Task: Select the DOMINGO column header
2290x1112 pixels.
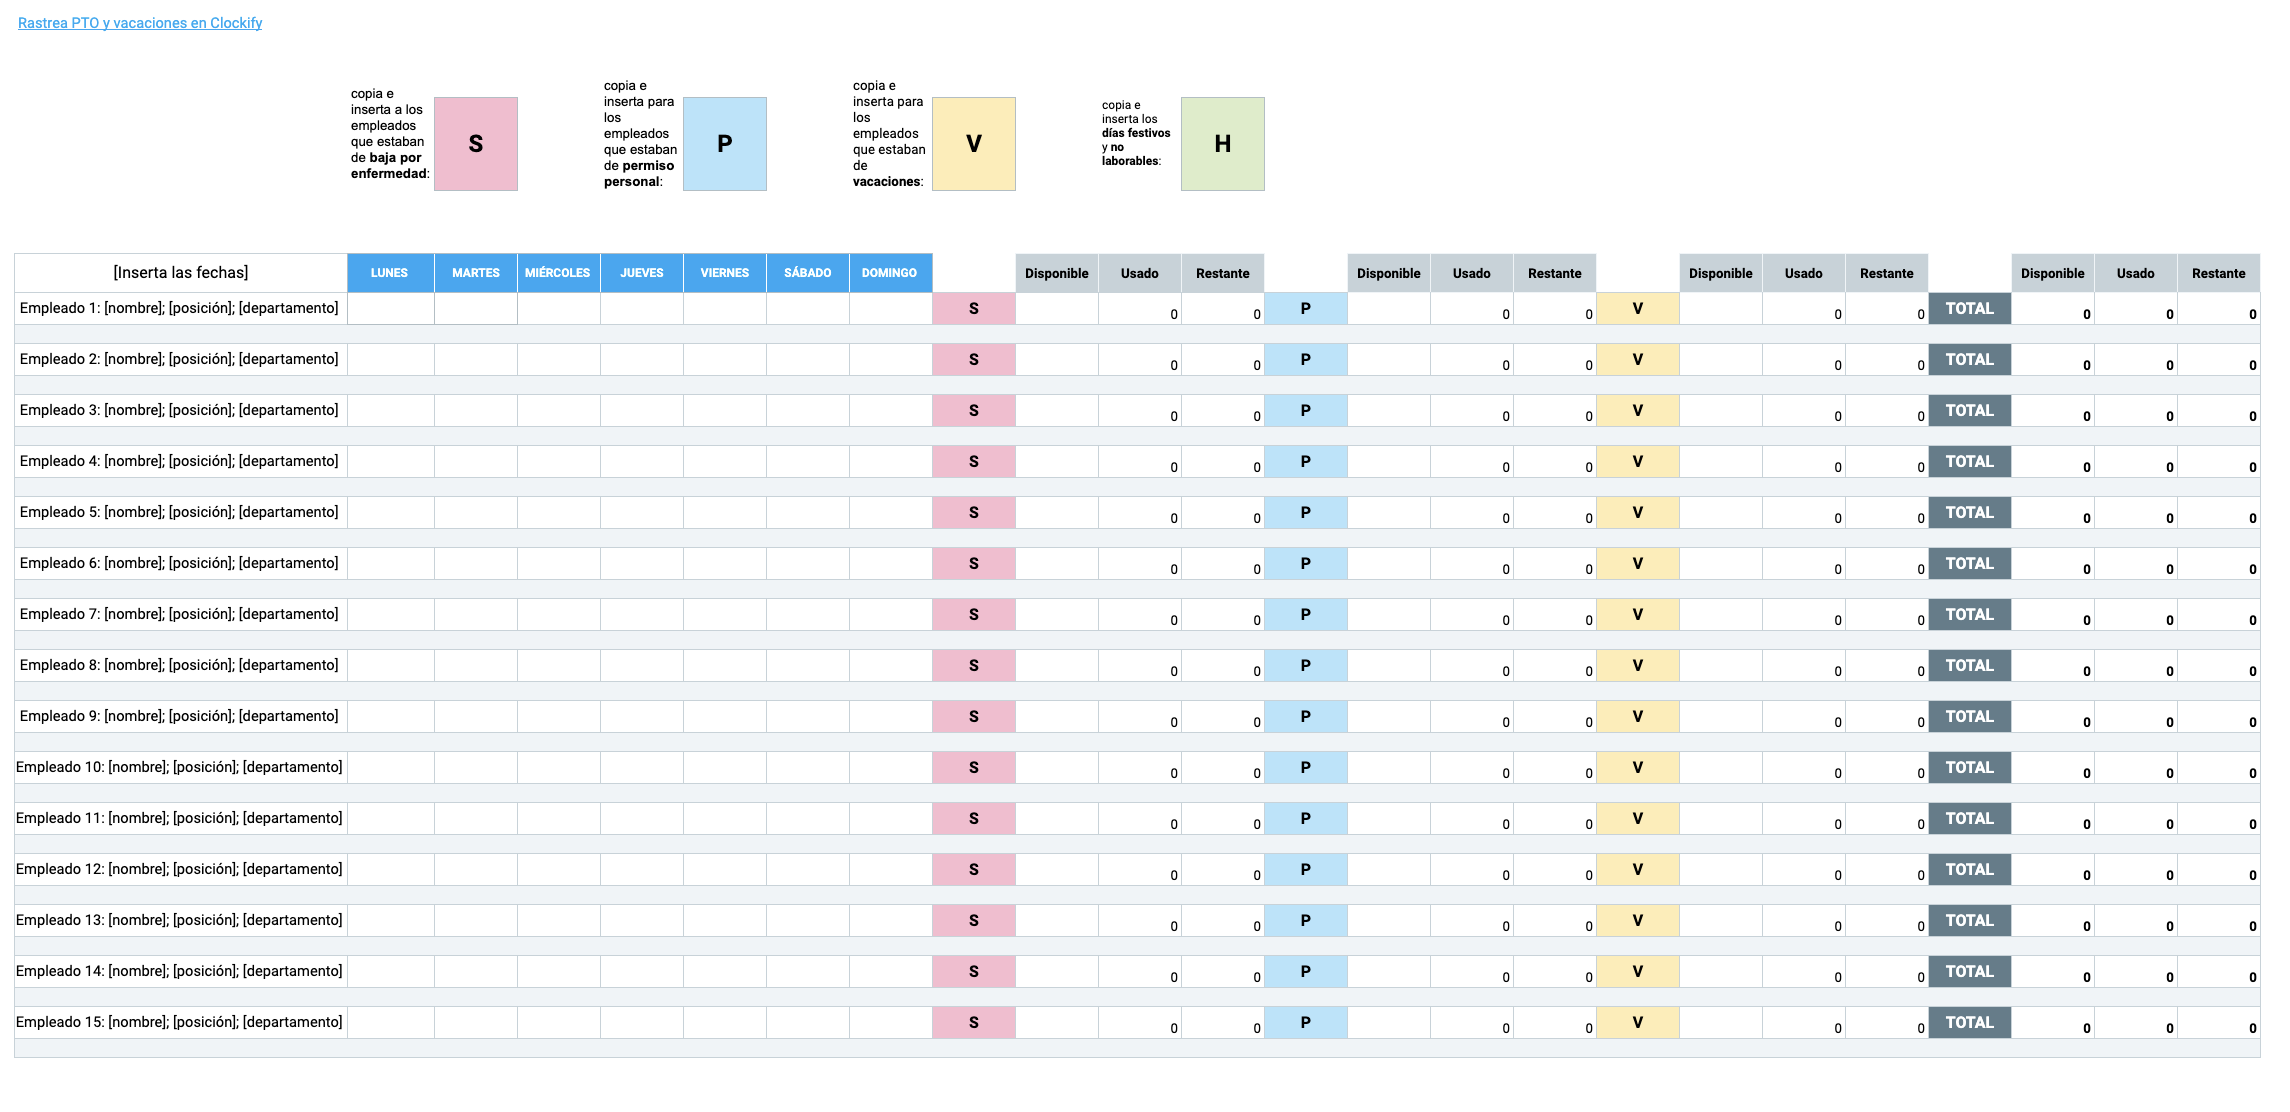Action: click(x=890, y=273)
